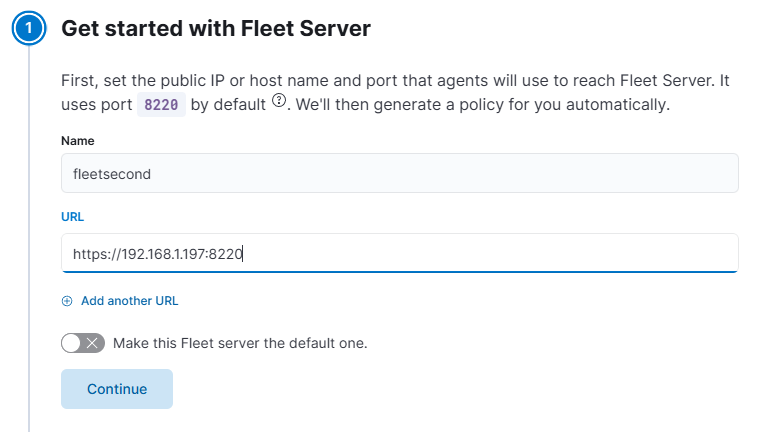
Task: Click the vertical step connector line
Action: [28, 250]
